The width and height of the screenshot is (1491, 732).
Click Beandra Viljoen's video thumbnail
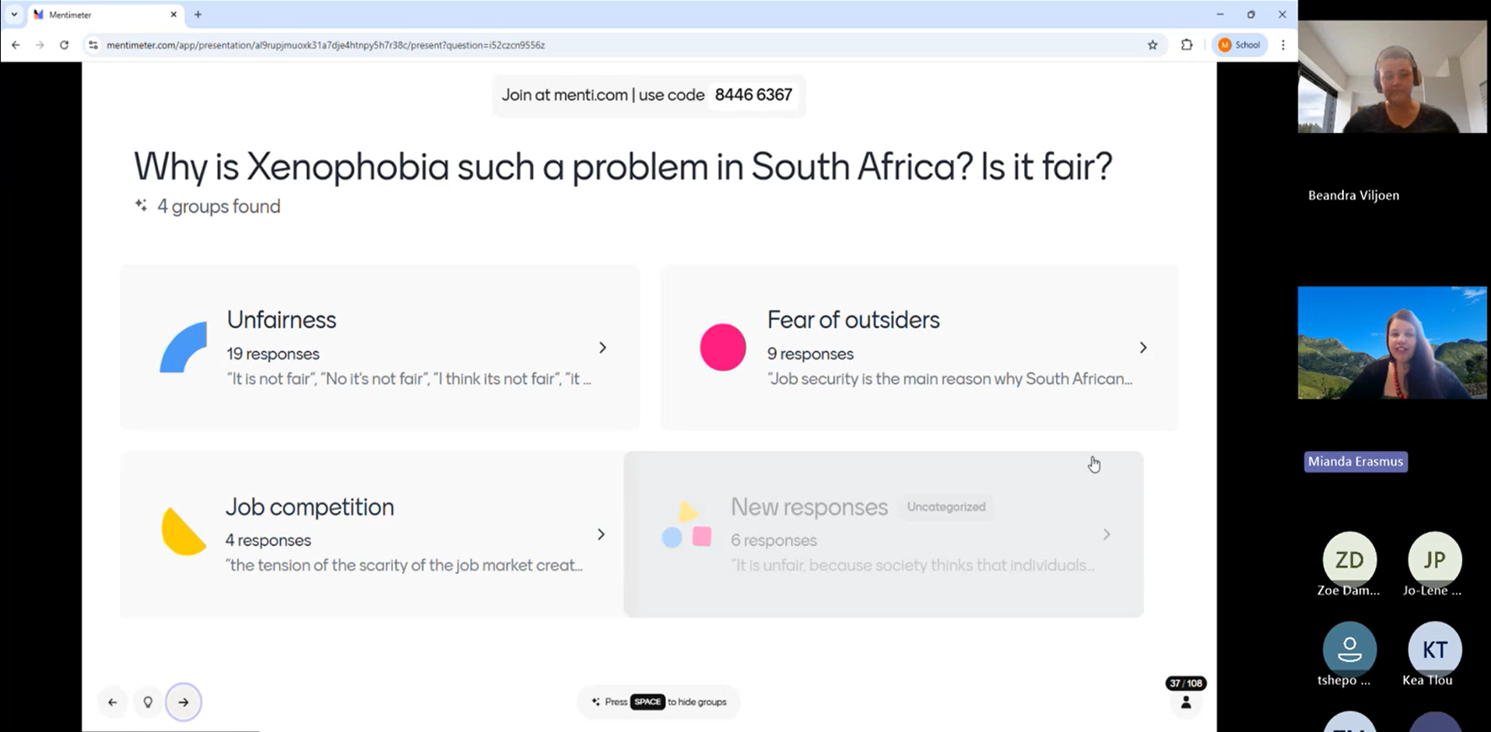pyautogui.click(x=1392, y=76)
